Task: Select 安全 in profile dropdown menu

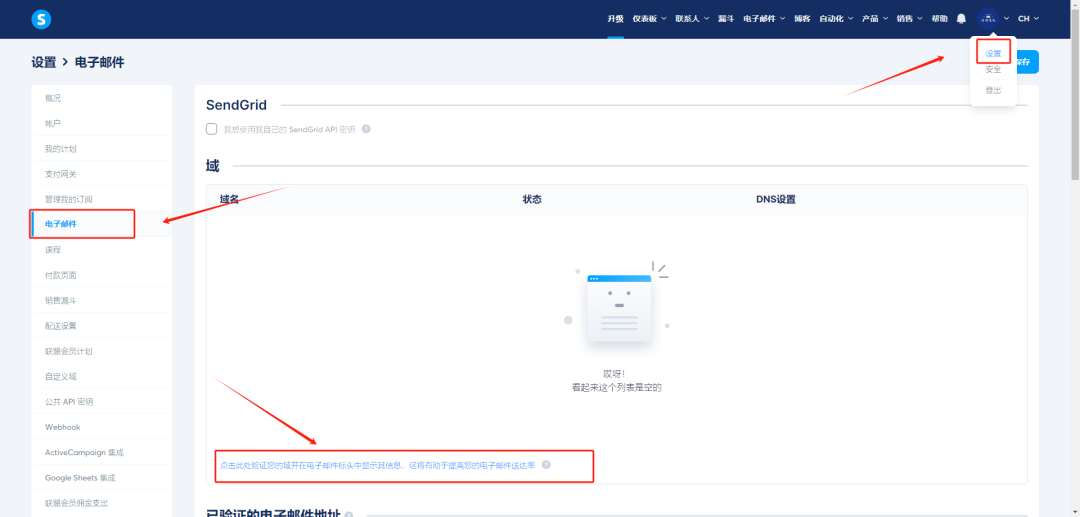Action: click(993, 70)
